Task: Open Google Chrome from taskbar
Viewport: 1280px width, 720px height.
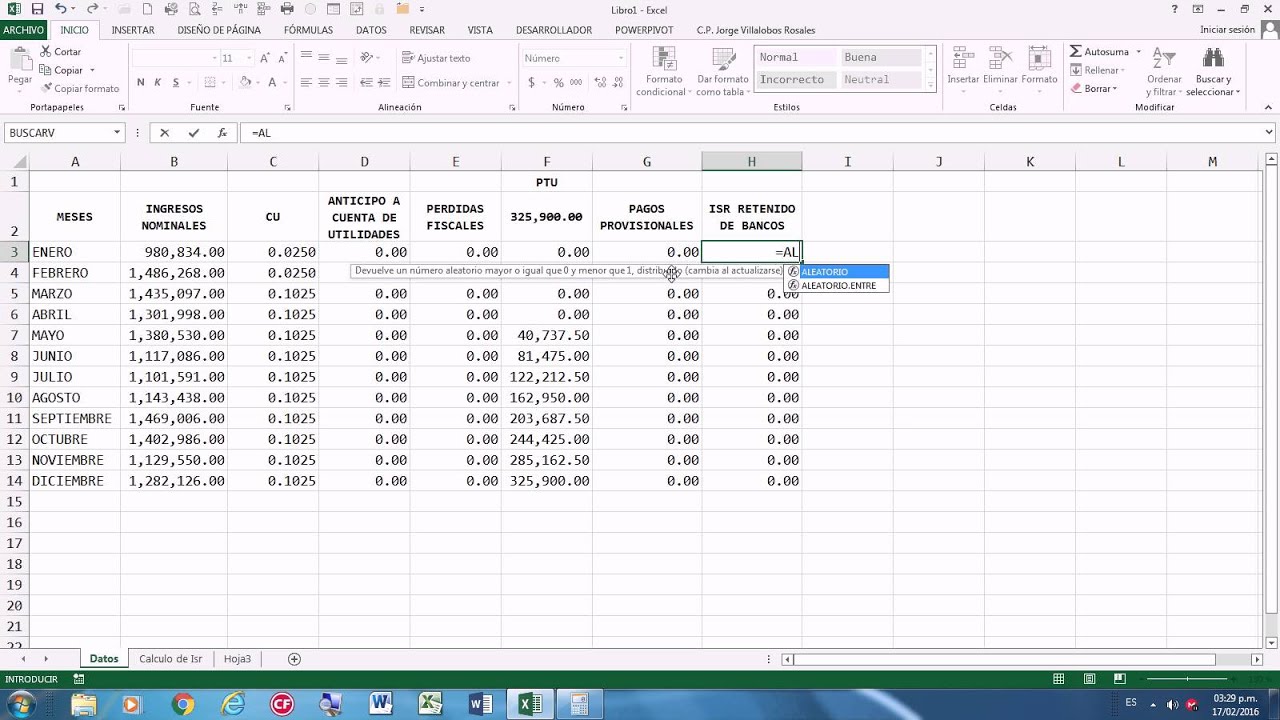Action: pyautogui.click(x=182, y=704)
